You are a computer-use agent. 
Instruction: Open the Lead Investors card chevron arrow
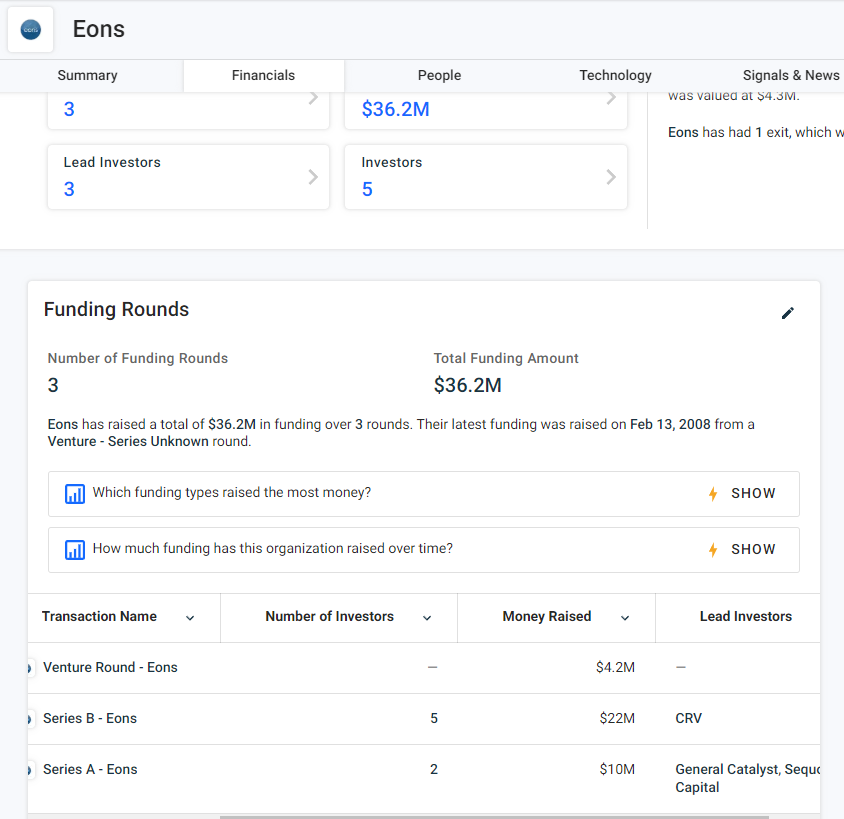tap(313, 177)
